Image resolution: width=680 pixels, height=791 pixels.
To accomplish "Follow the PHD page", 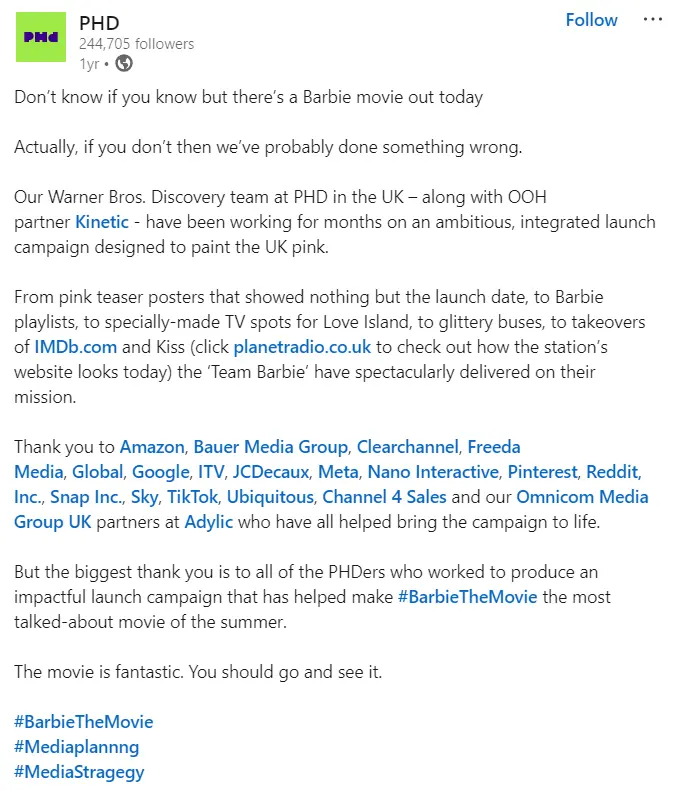I will [591, 20].
